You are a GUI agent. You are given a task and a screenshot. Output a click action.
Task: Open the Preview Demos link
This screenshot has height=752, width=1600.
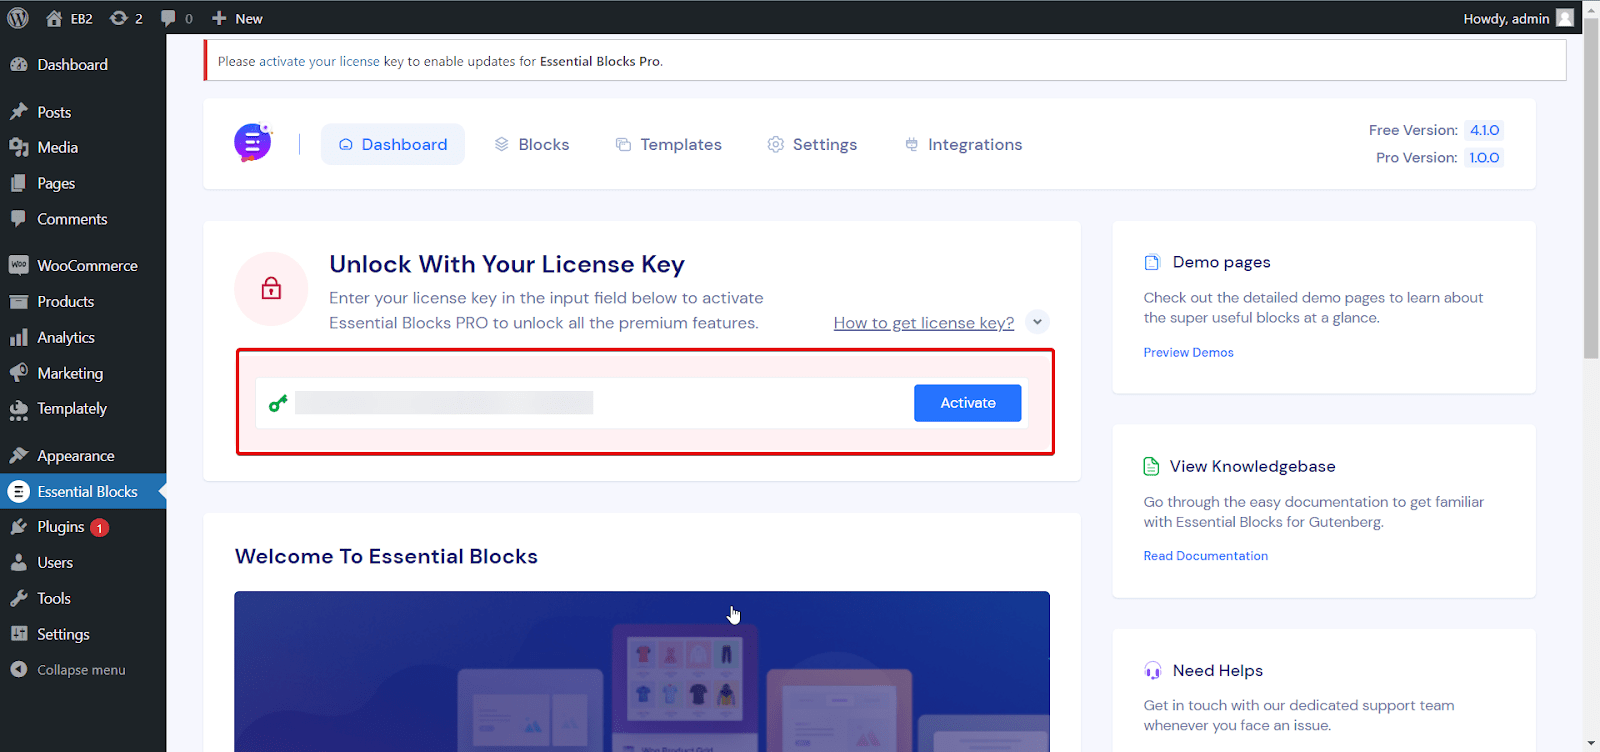tap(1188, 353)
